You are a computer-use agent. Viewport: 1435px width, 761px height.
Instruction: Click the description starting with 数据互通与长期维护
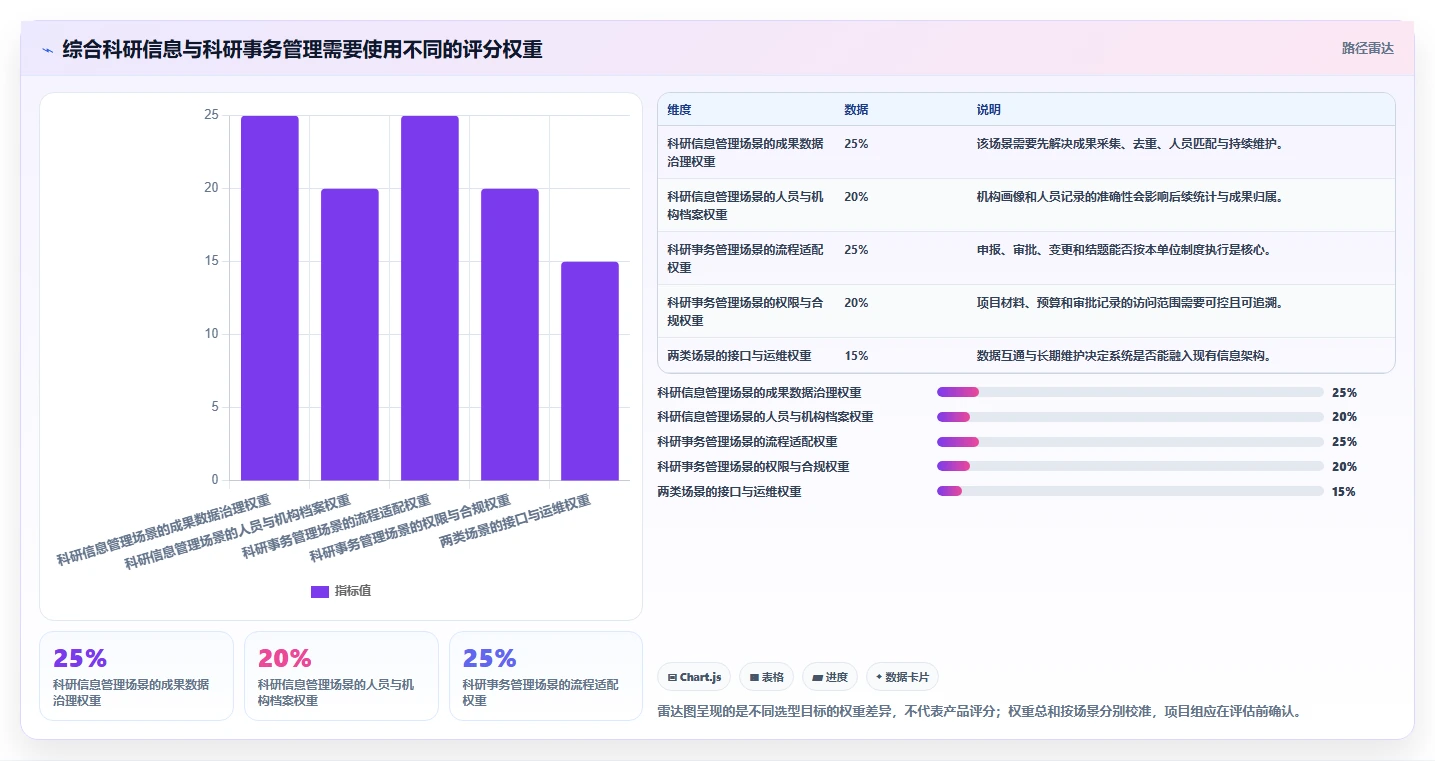tap(1124, 356)
